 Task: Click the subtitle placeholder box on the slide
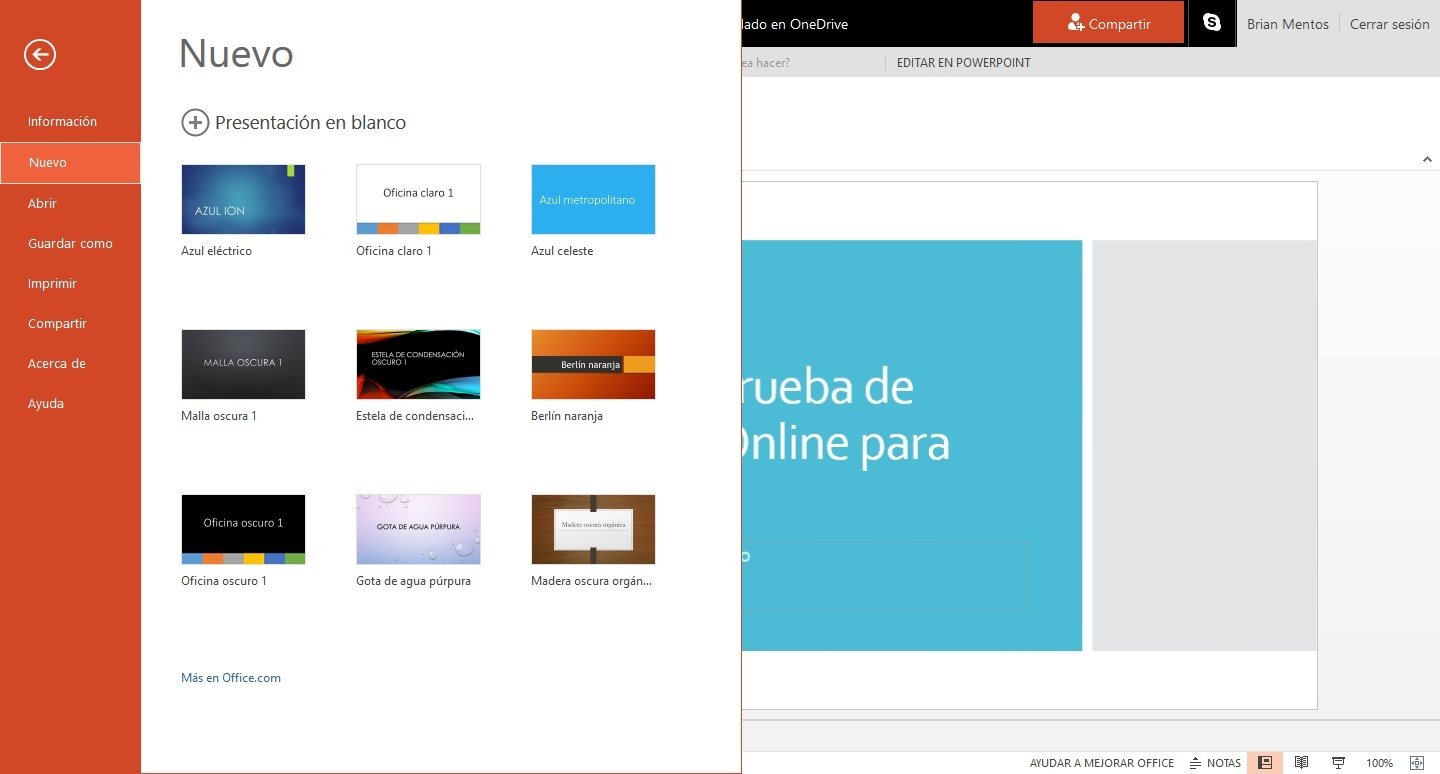(x=884, y=575)
